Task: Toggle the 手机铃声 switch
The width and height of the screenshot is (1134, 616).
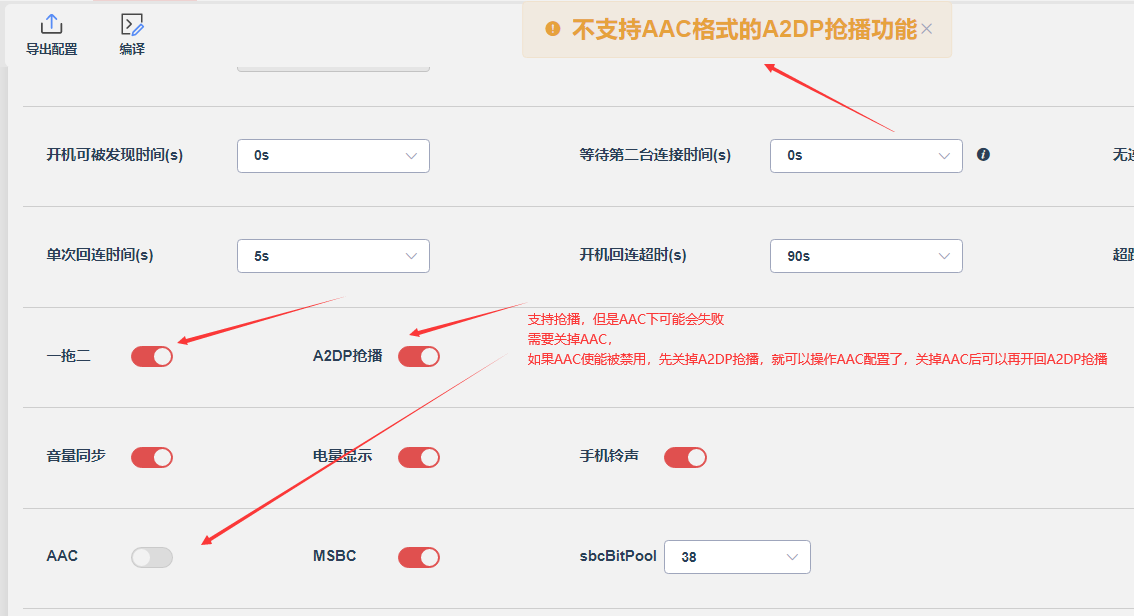Action: (685, 457)
